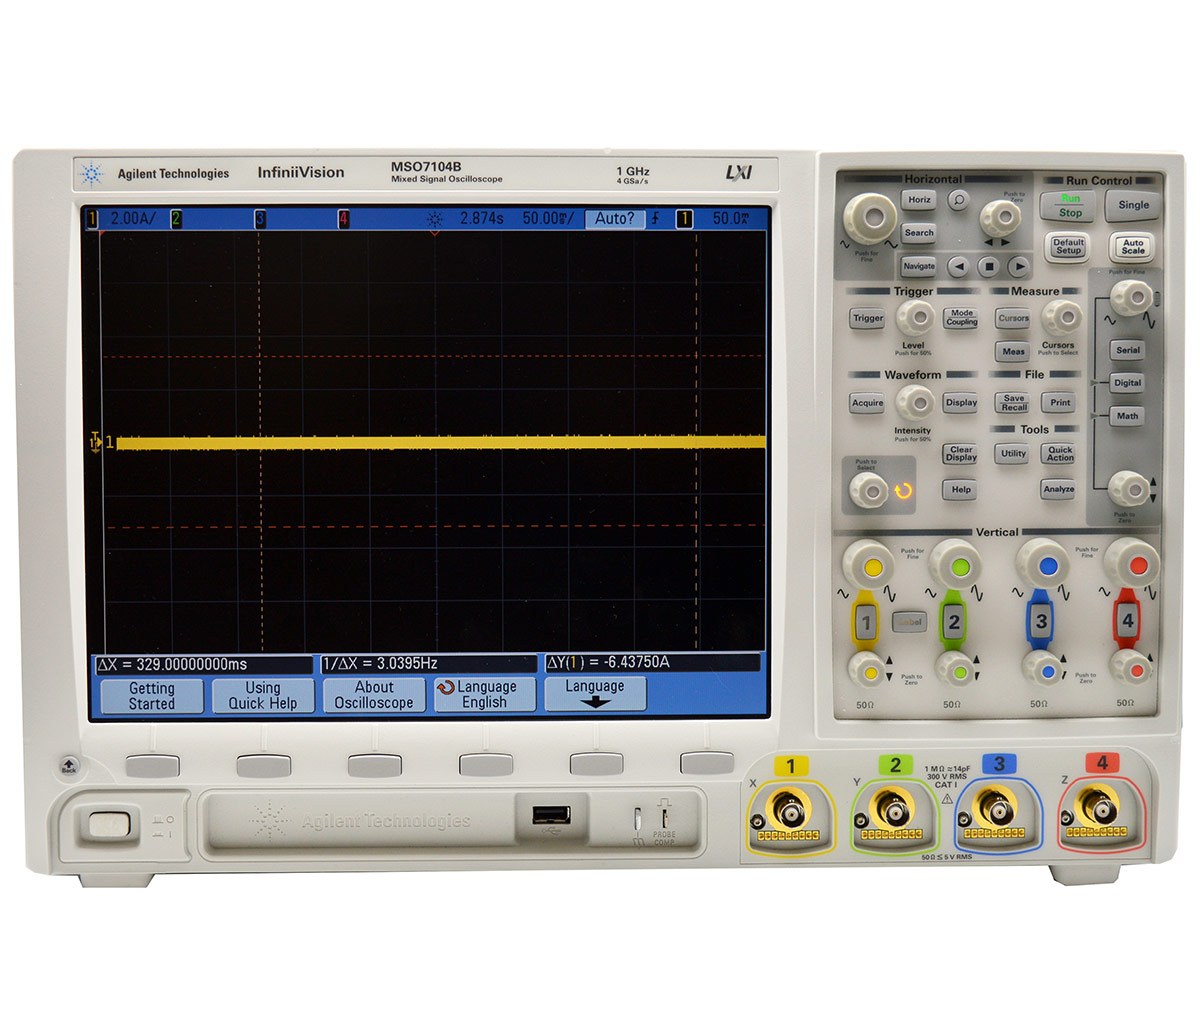
Task: Click the Quick Action button
Action: pyautogui.click(x=1060, y=454)
